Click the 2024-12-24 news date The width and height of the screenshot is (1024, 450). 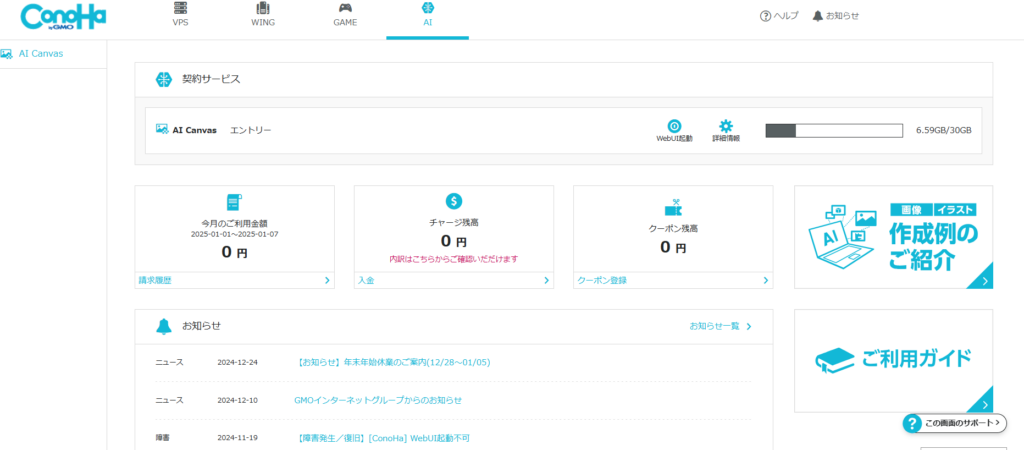238,362
